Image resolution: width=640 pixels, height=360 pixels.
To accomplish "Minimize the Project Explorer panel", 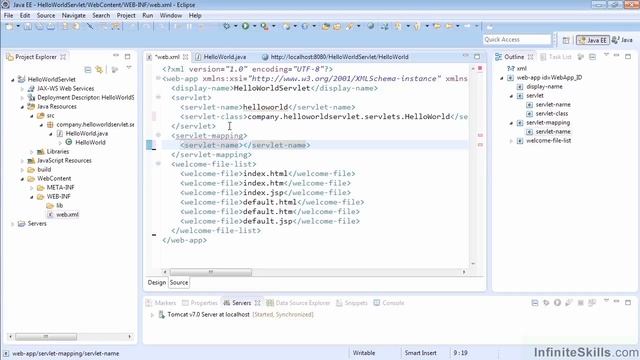I will [116, 56].
